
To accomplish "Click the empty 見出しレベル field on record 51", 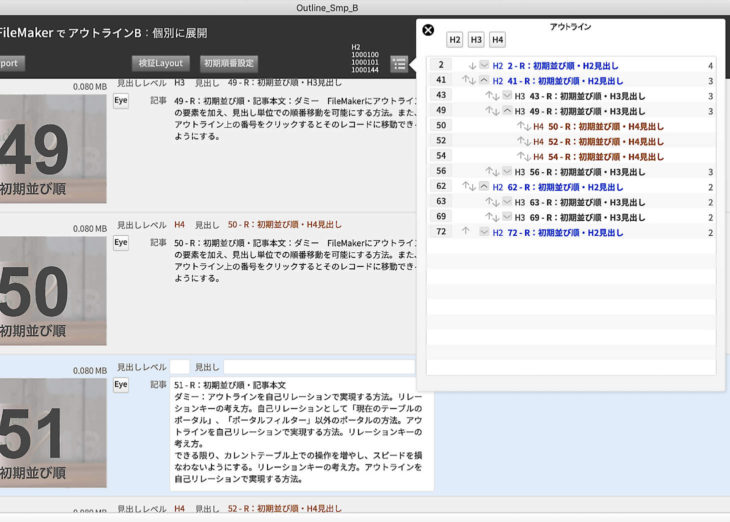I will [180, 367].
